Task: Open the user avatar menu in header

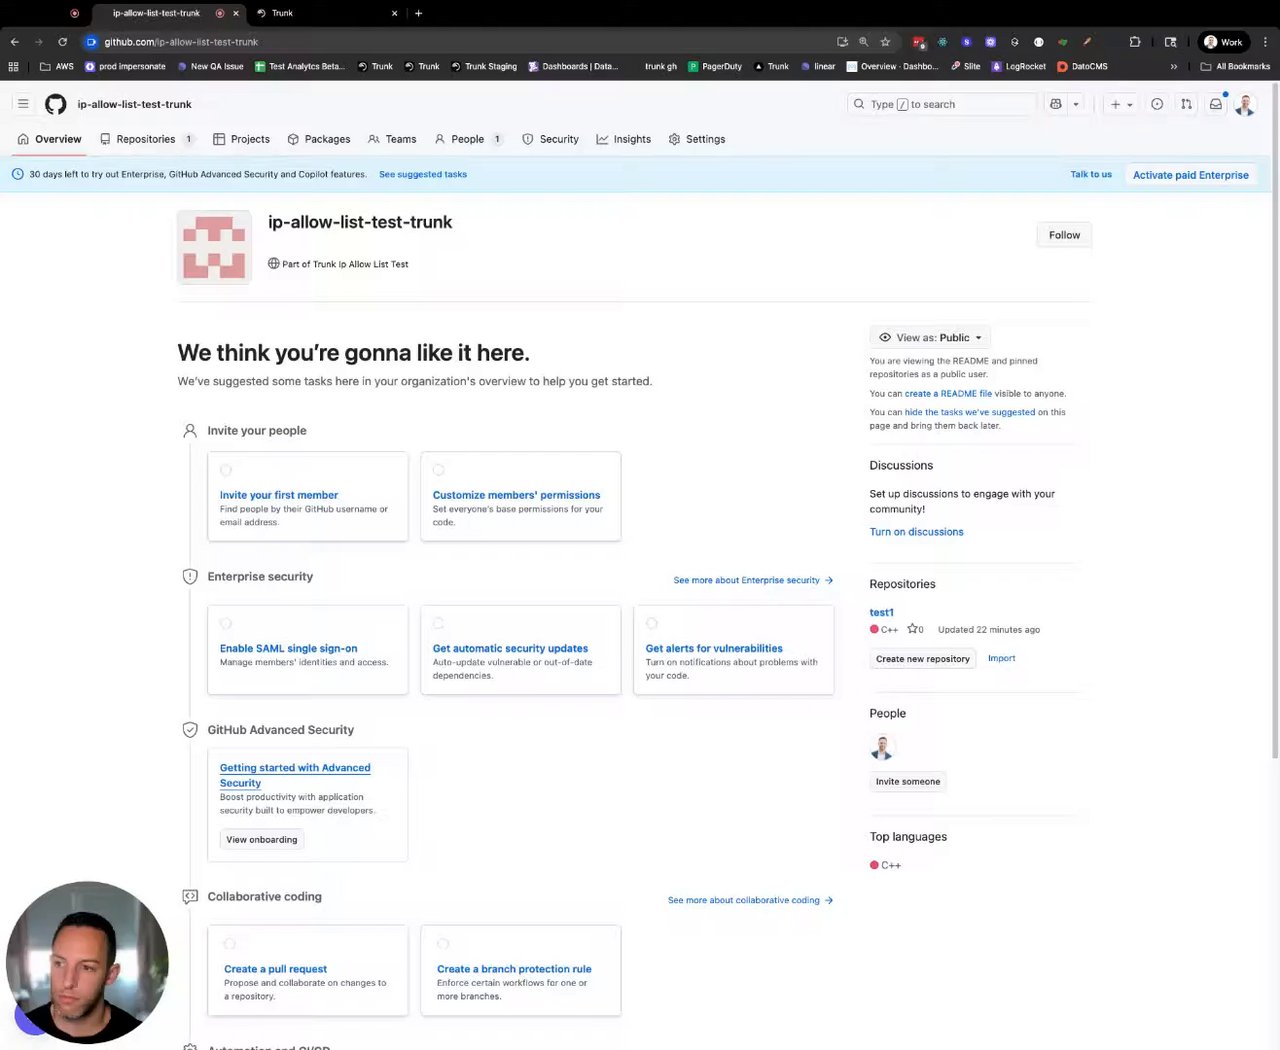Action: [x=1245, y=104]
